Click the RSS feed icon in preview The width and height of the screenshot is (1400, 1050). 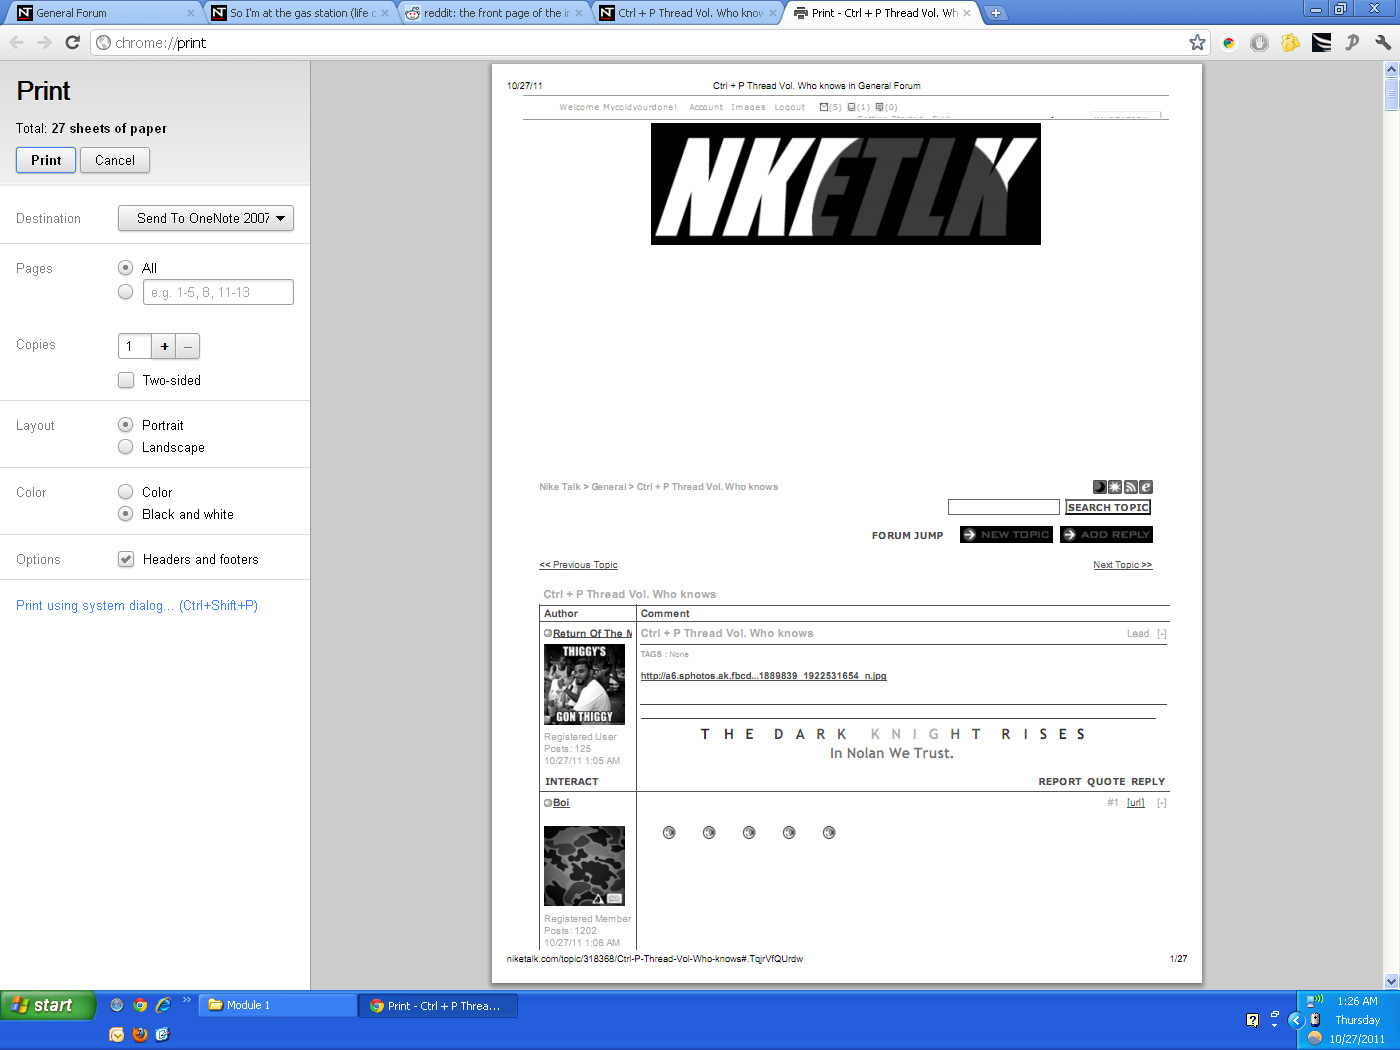coord(1130,487)
